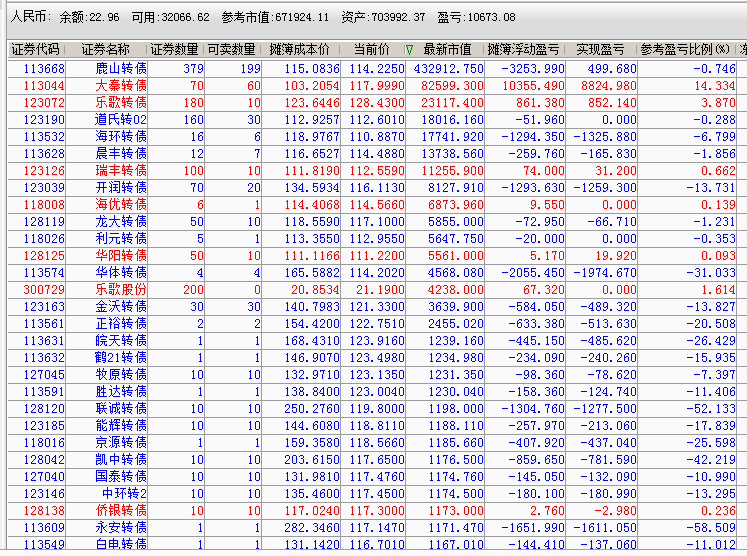
Task: Select code 113532 cell
Action: click(x=44, y=137)
